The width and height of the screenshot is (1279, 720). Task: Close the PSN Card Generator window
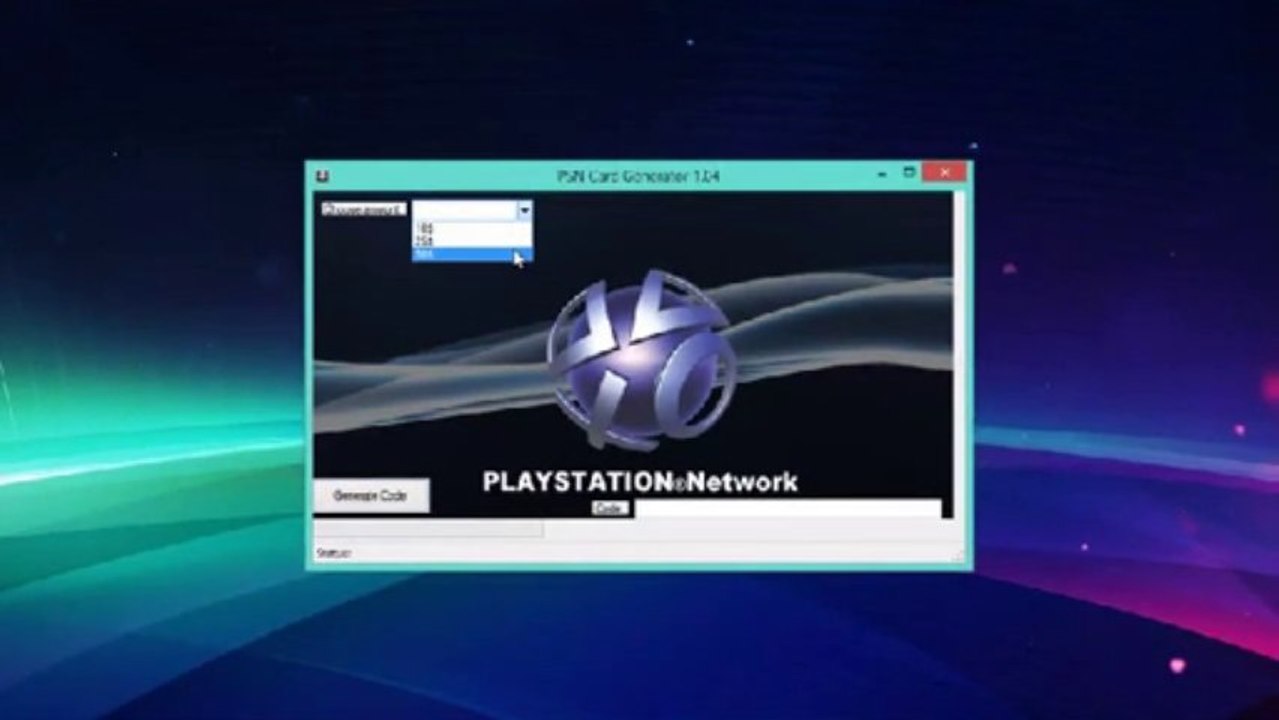pos(944,172)
